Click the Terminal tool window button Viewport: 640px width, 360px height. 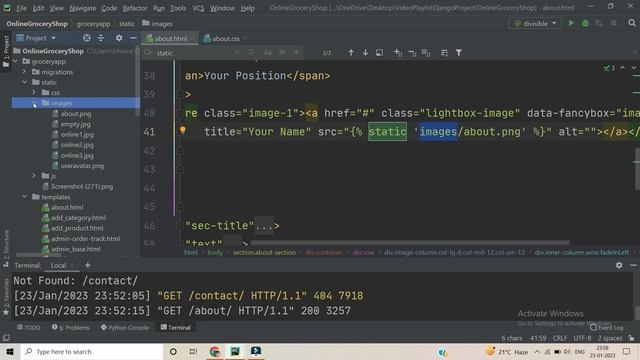(x=176, y=327)
